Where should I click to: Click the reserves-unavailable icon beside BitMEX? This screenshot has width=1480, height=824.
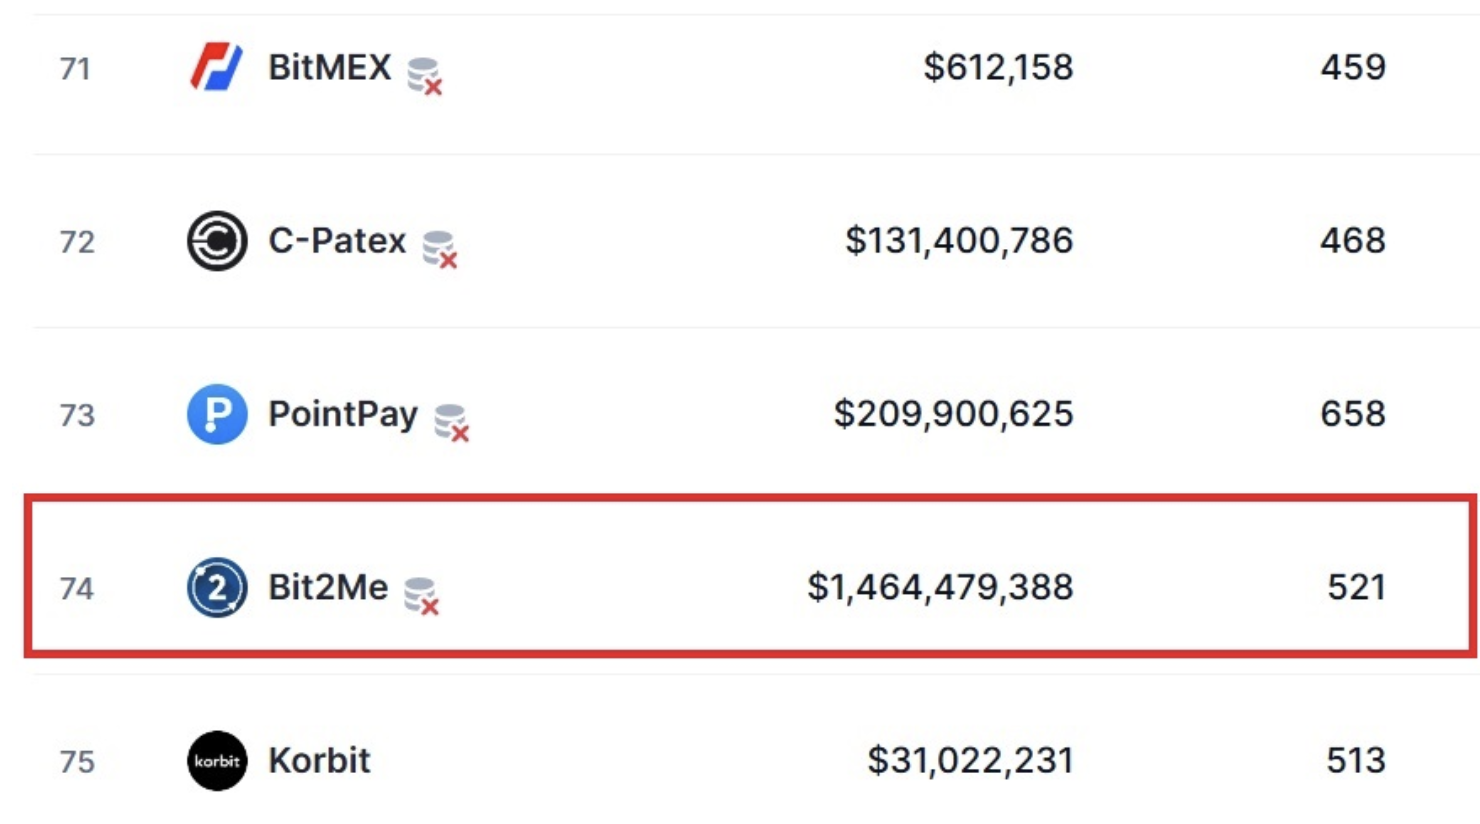click(425, 76)
